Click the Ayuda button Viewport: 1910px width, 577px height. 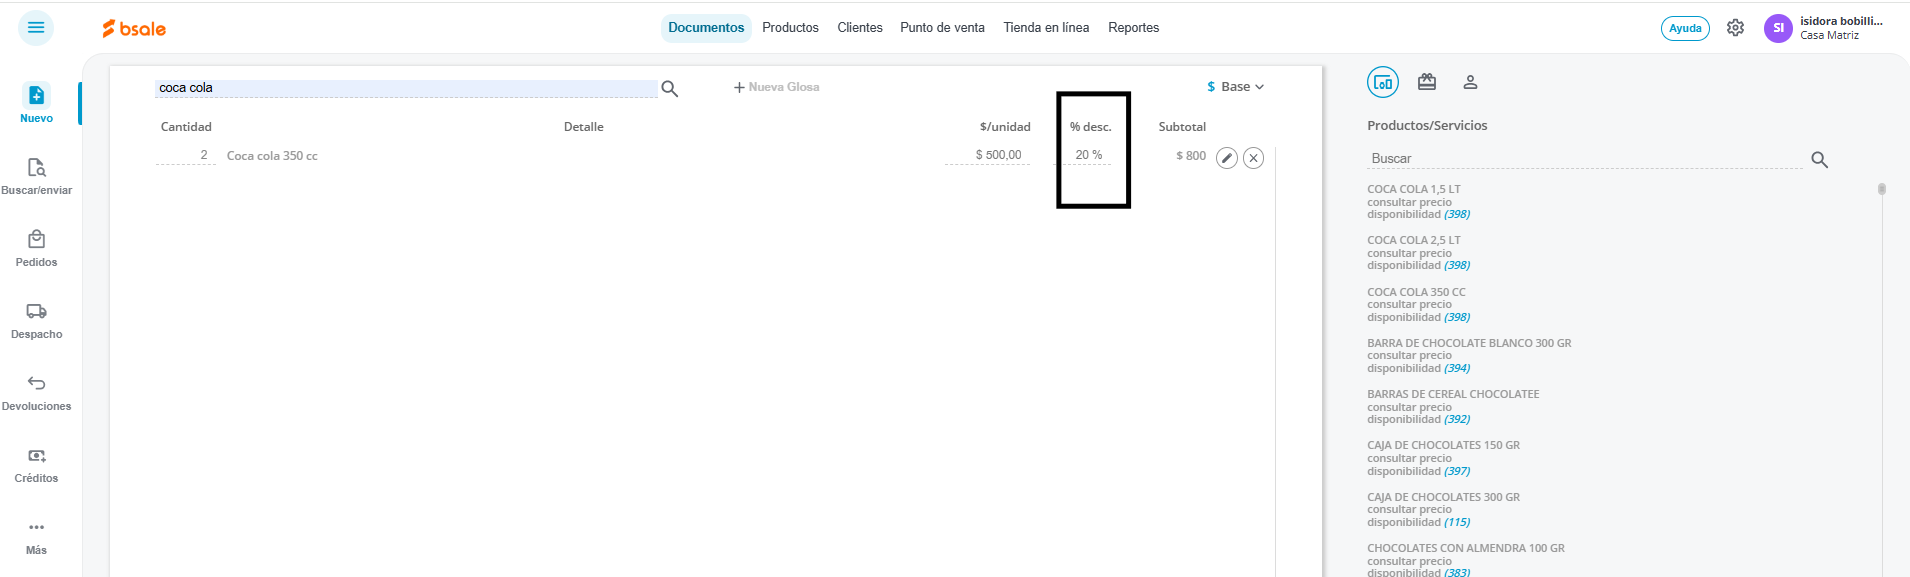pos(1685,28)
